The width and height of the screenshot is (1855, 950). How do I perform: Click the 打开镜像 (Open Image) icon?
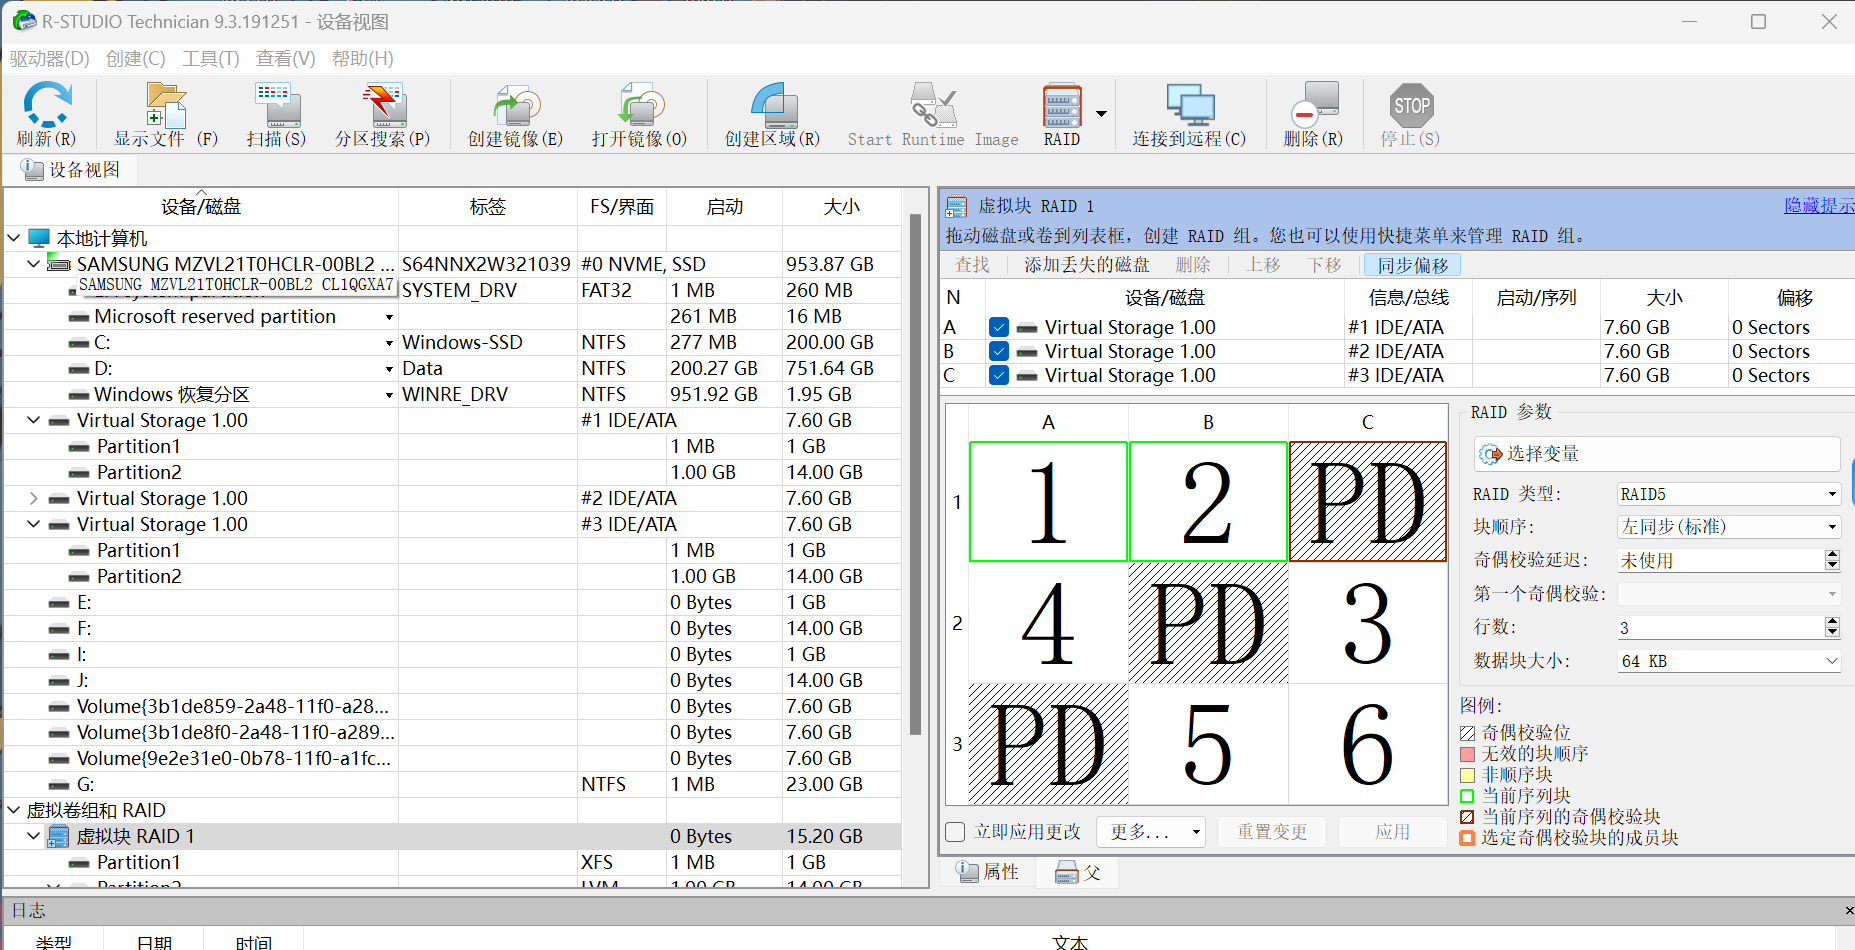point(640,105)
